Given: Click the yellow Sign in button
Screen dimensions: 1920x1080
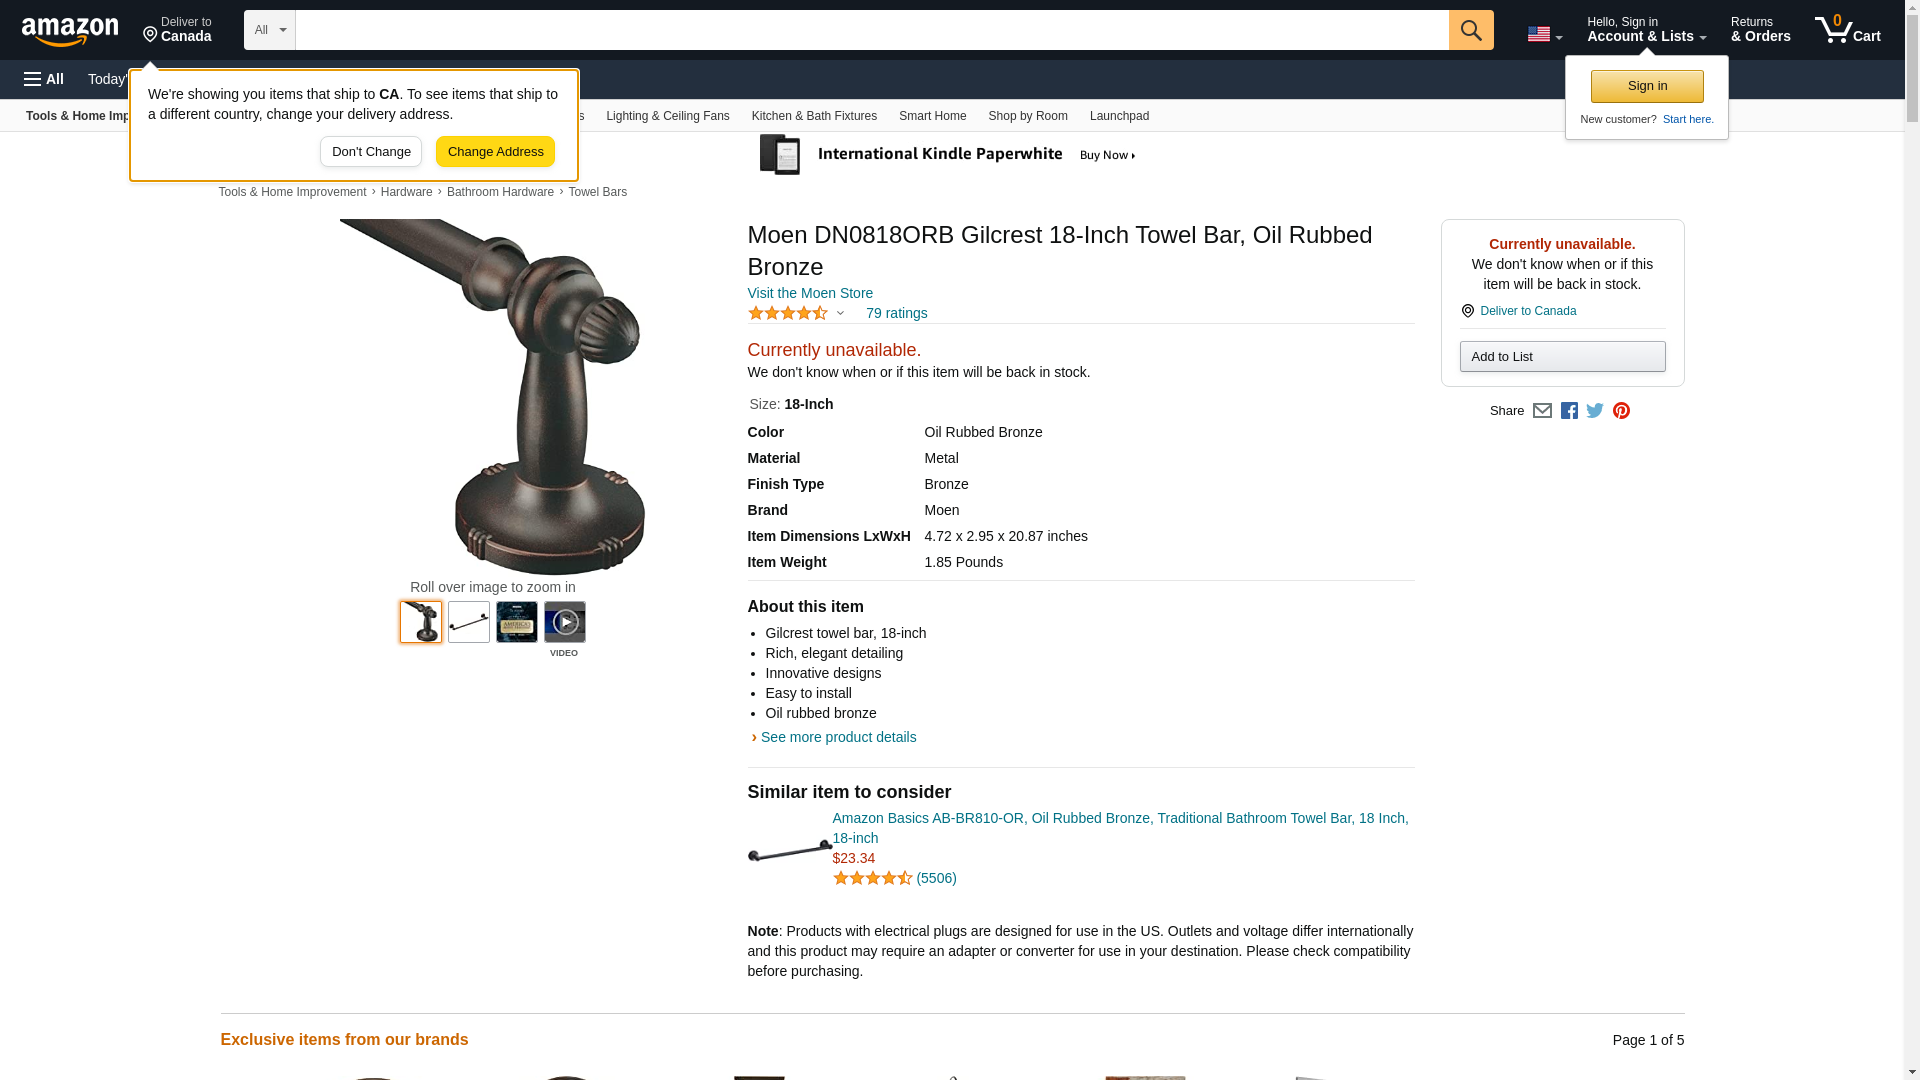Looking at the screenshot, I should 1647,86.
